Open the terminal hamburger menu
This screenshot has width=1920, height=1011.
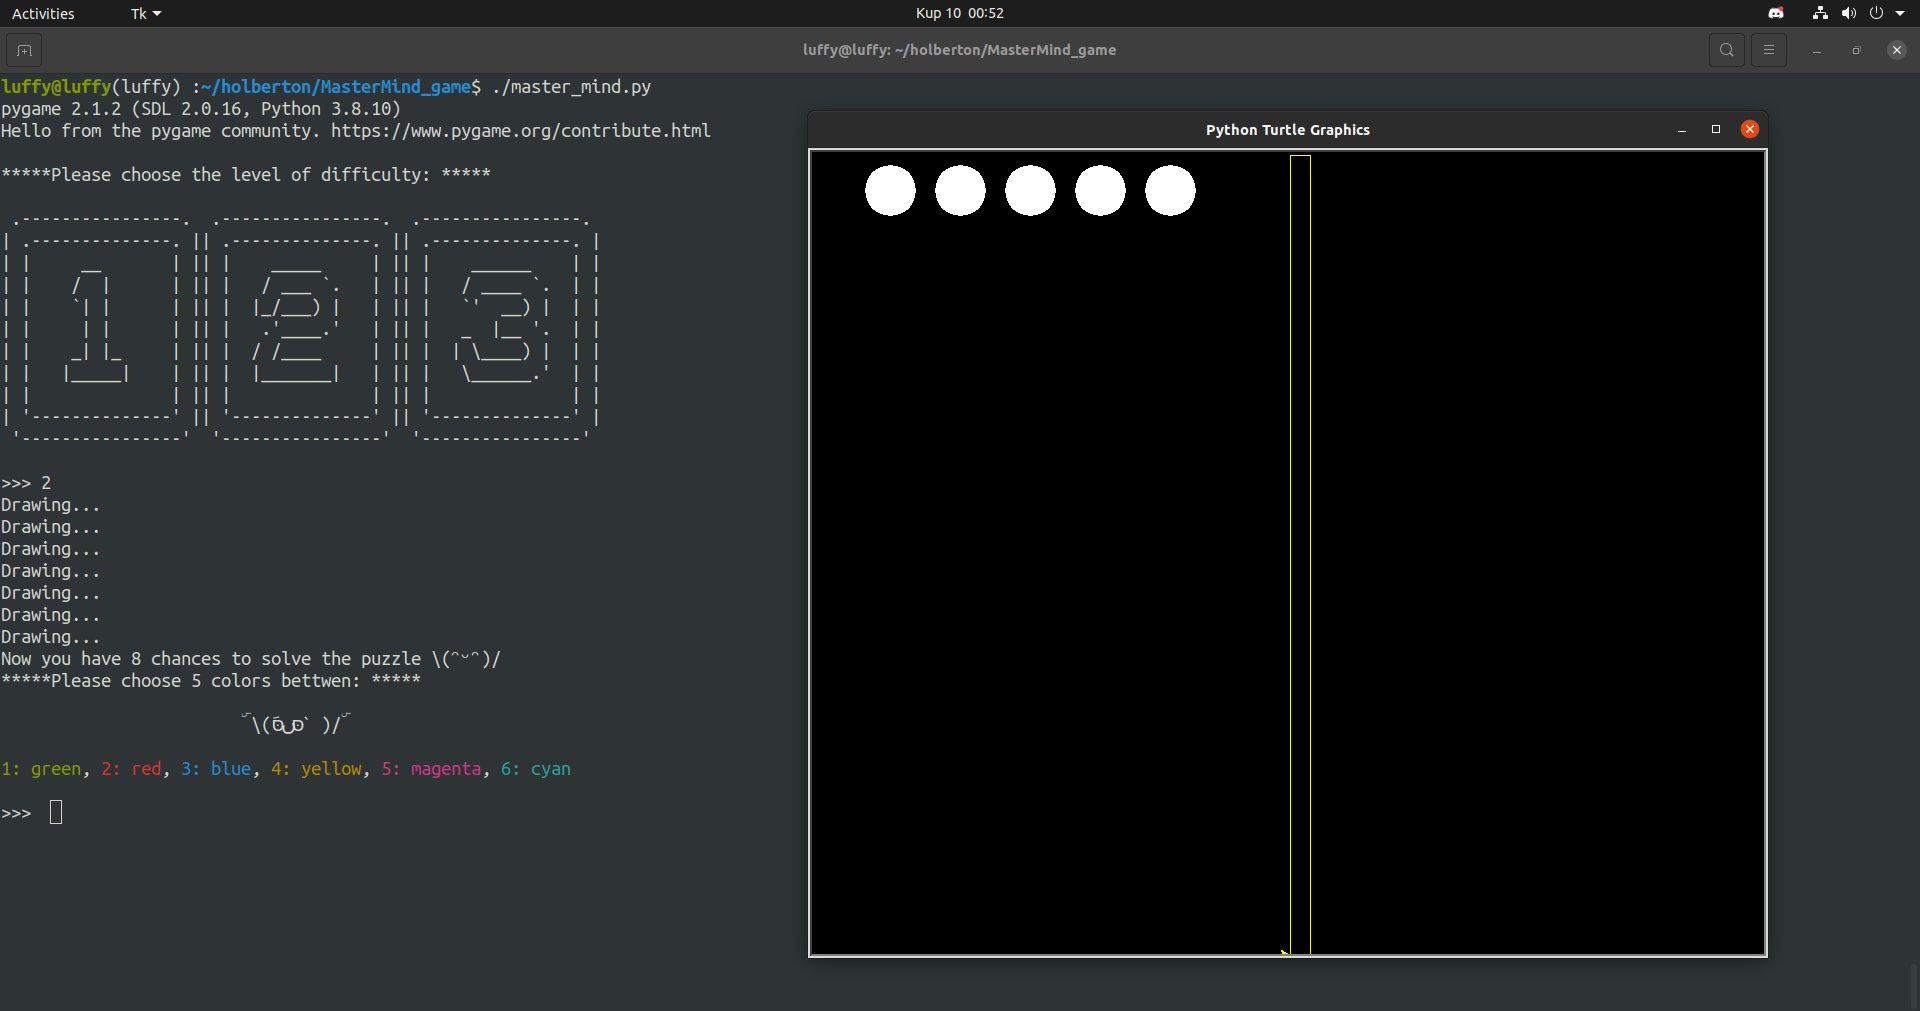1768,50
